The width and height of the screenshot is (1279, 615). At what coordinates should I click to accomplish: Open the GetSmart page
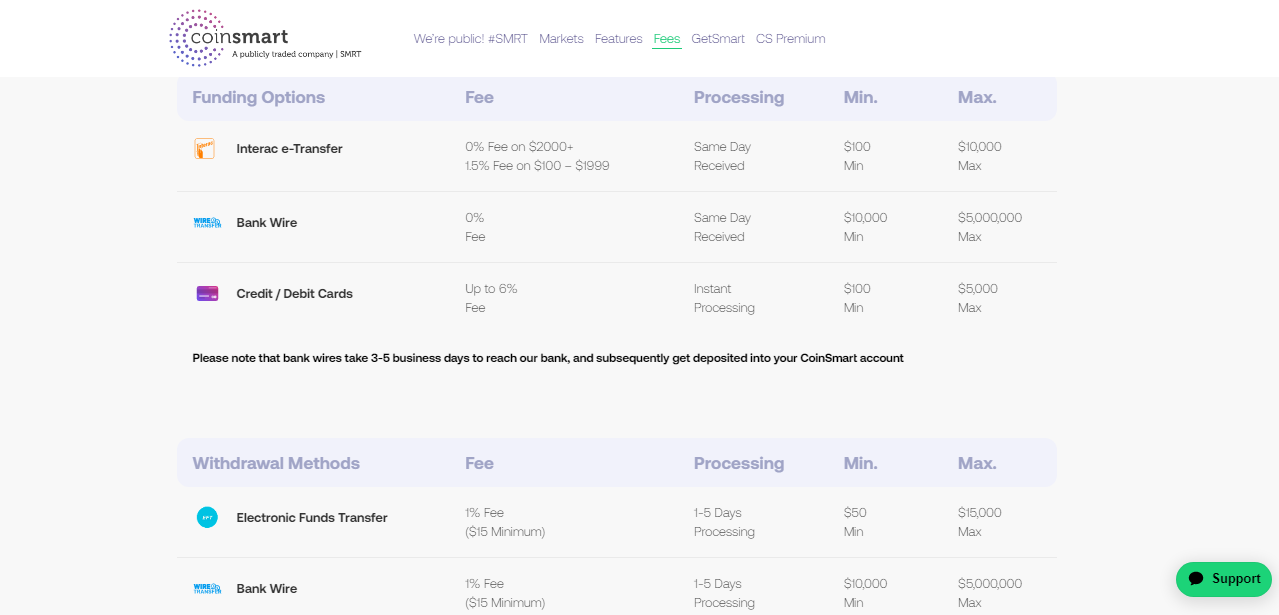click(718, 39)
